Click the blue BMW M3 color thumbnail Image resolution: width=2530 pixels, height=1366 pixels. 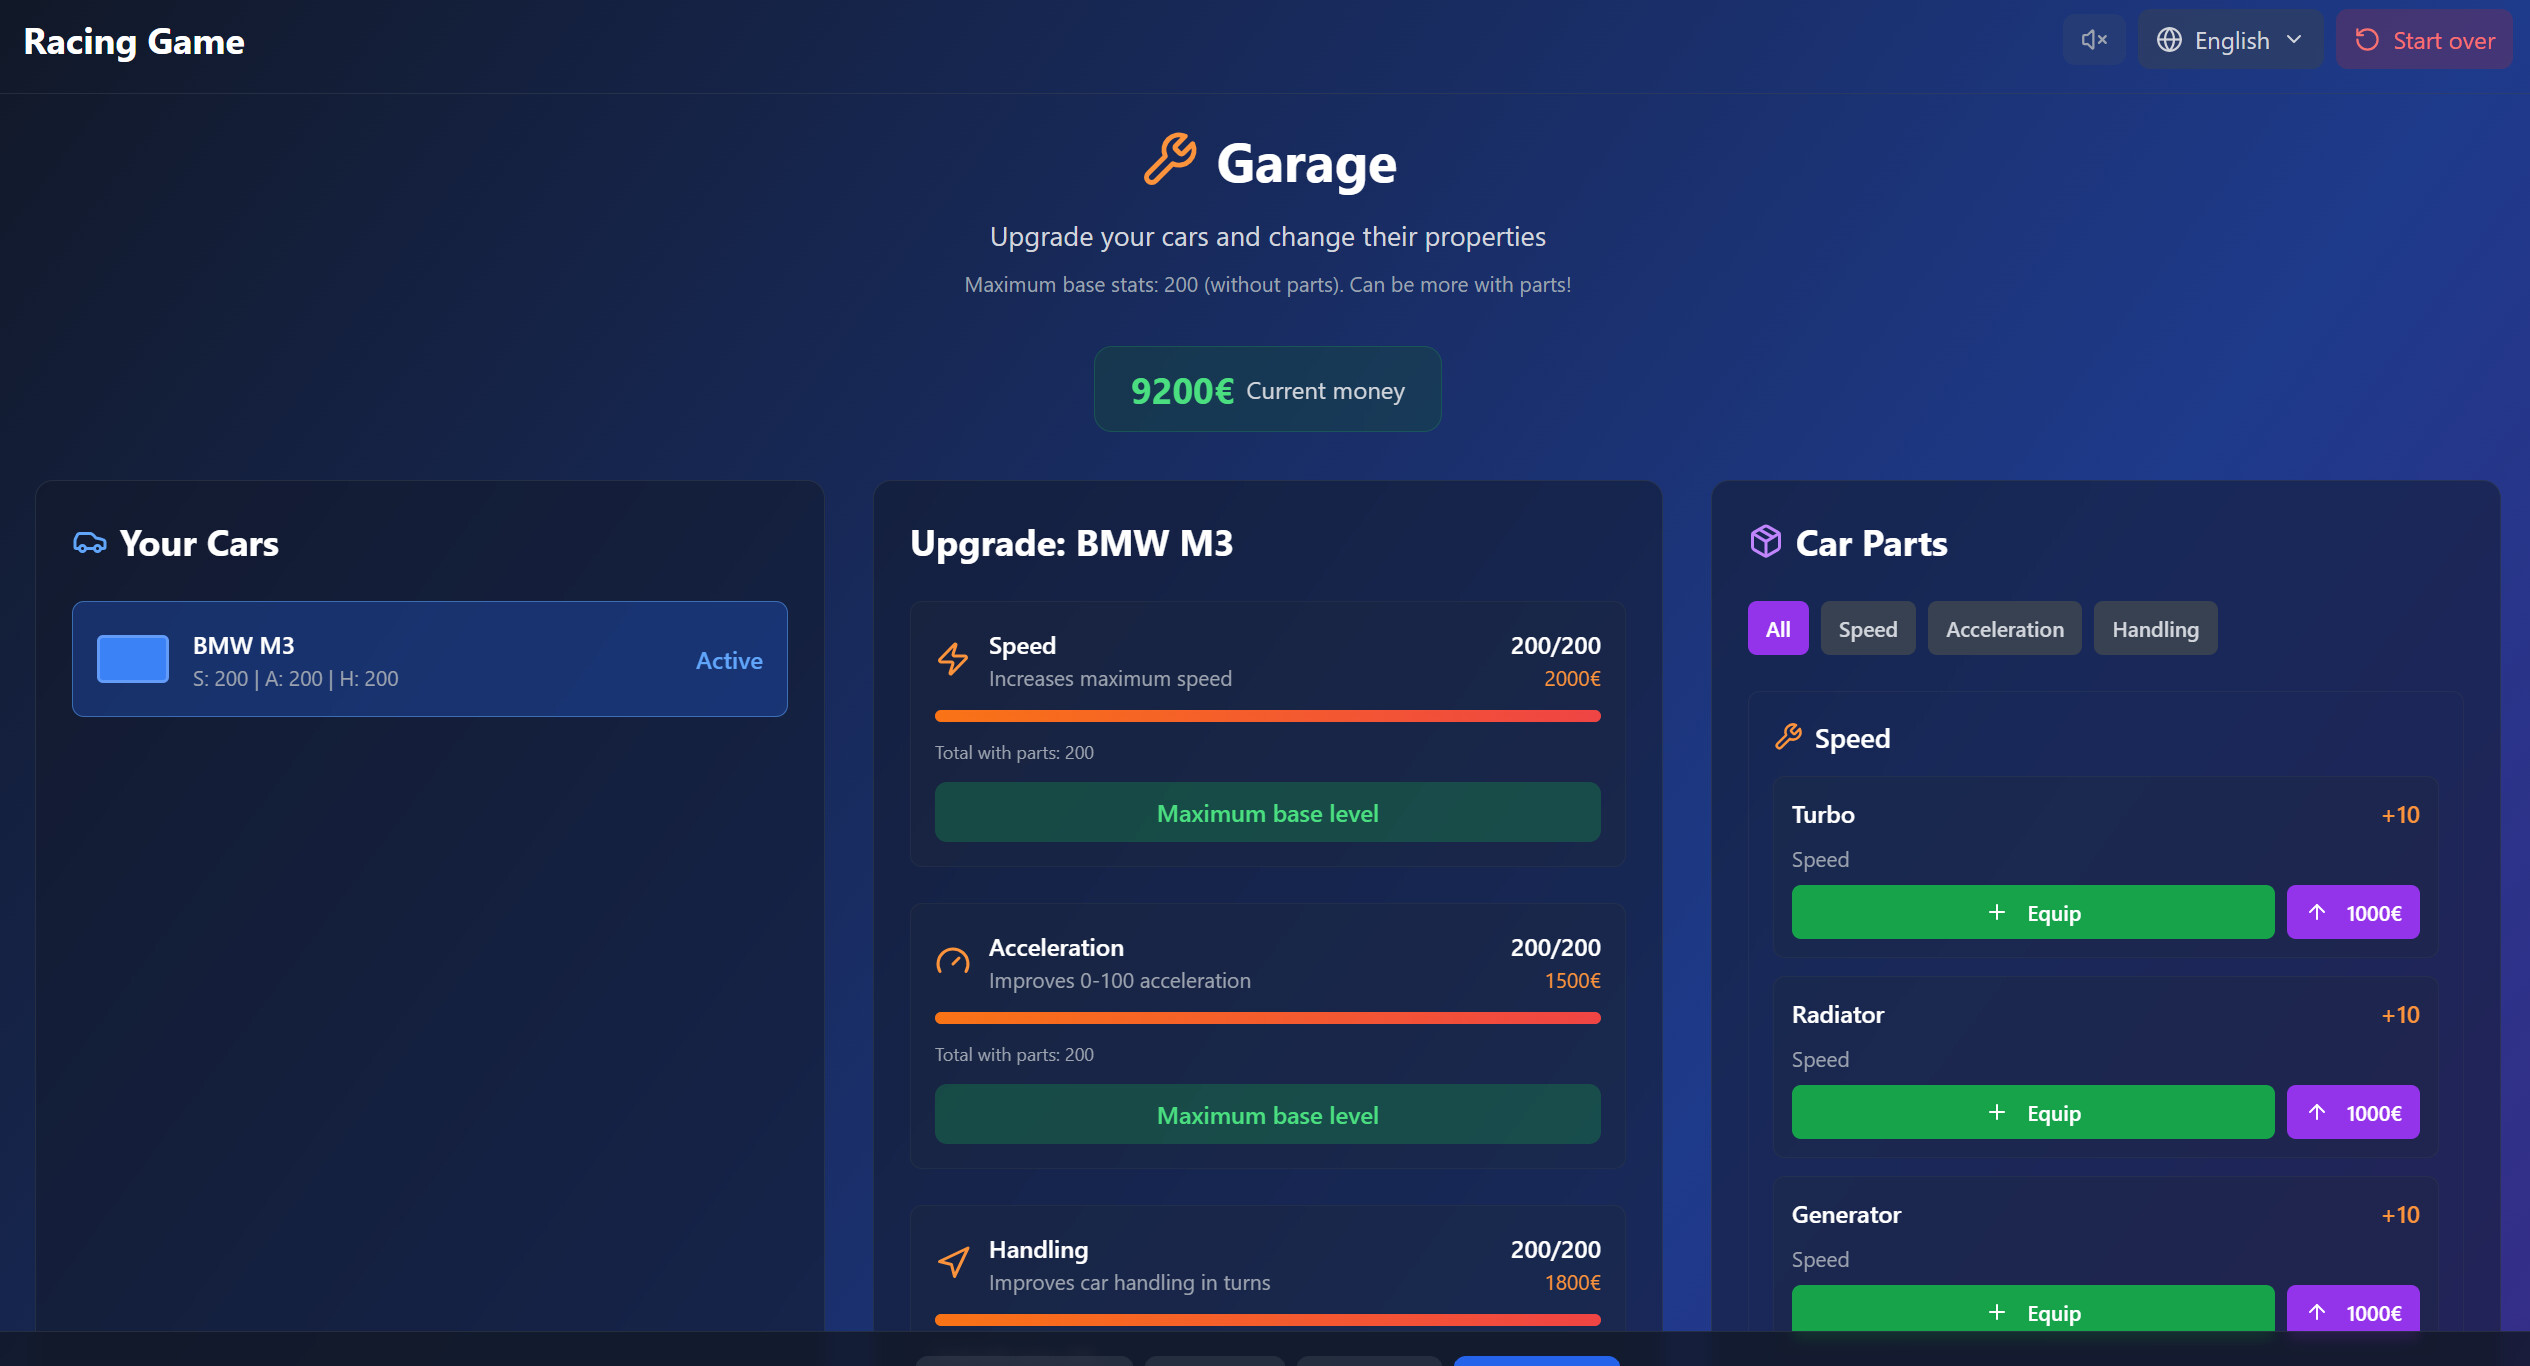pos(133,659)
